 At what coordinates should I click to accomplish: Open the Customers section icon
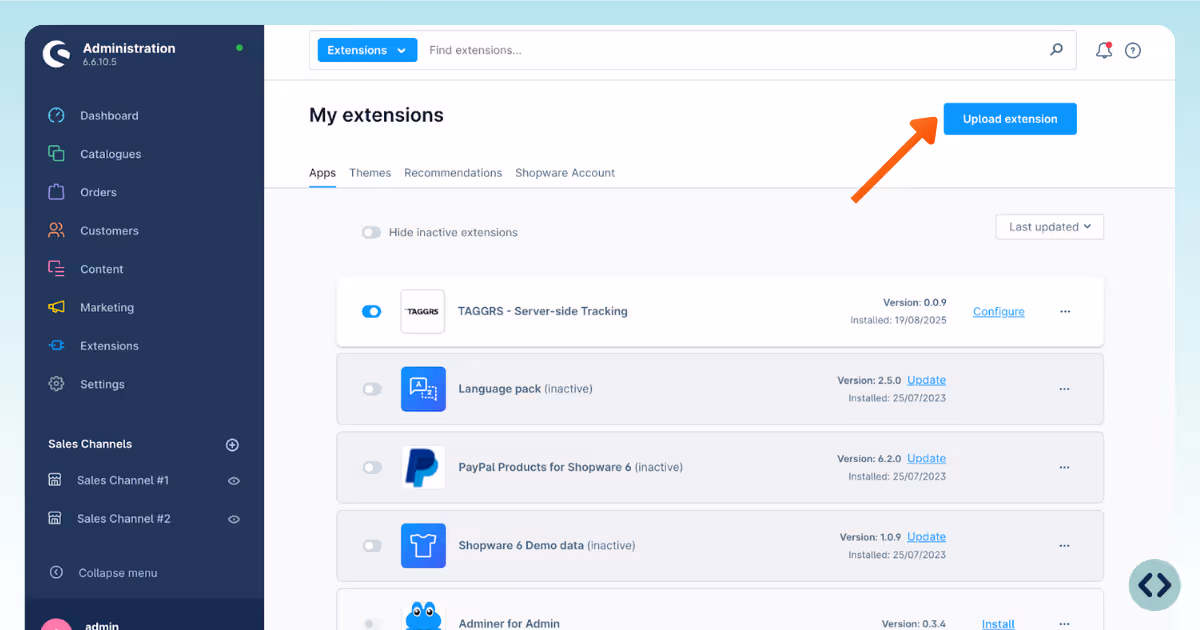[56, 230]
